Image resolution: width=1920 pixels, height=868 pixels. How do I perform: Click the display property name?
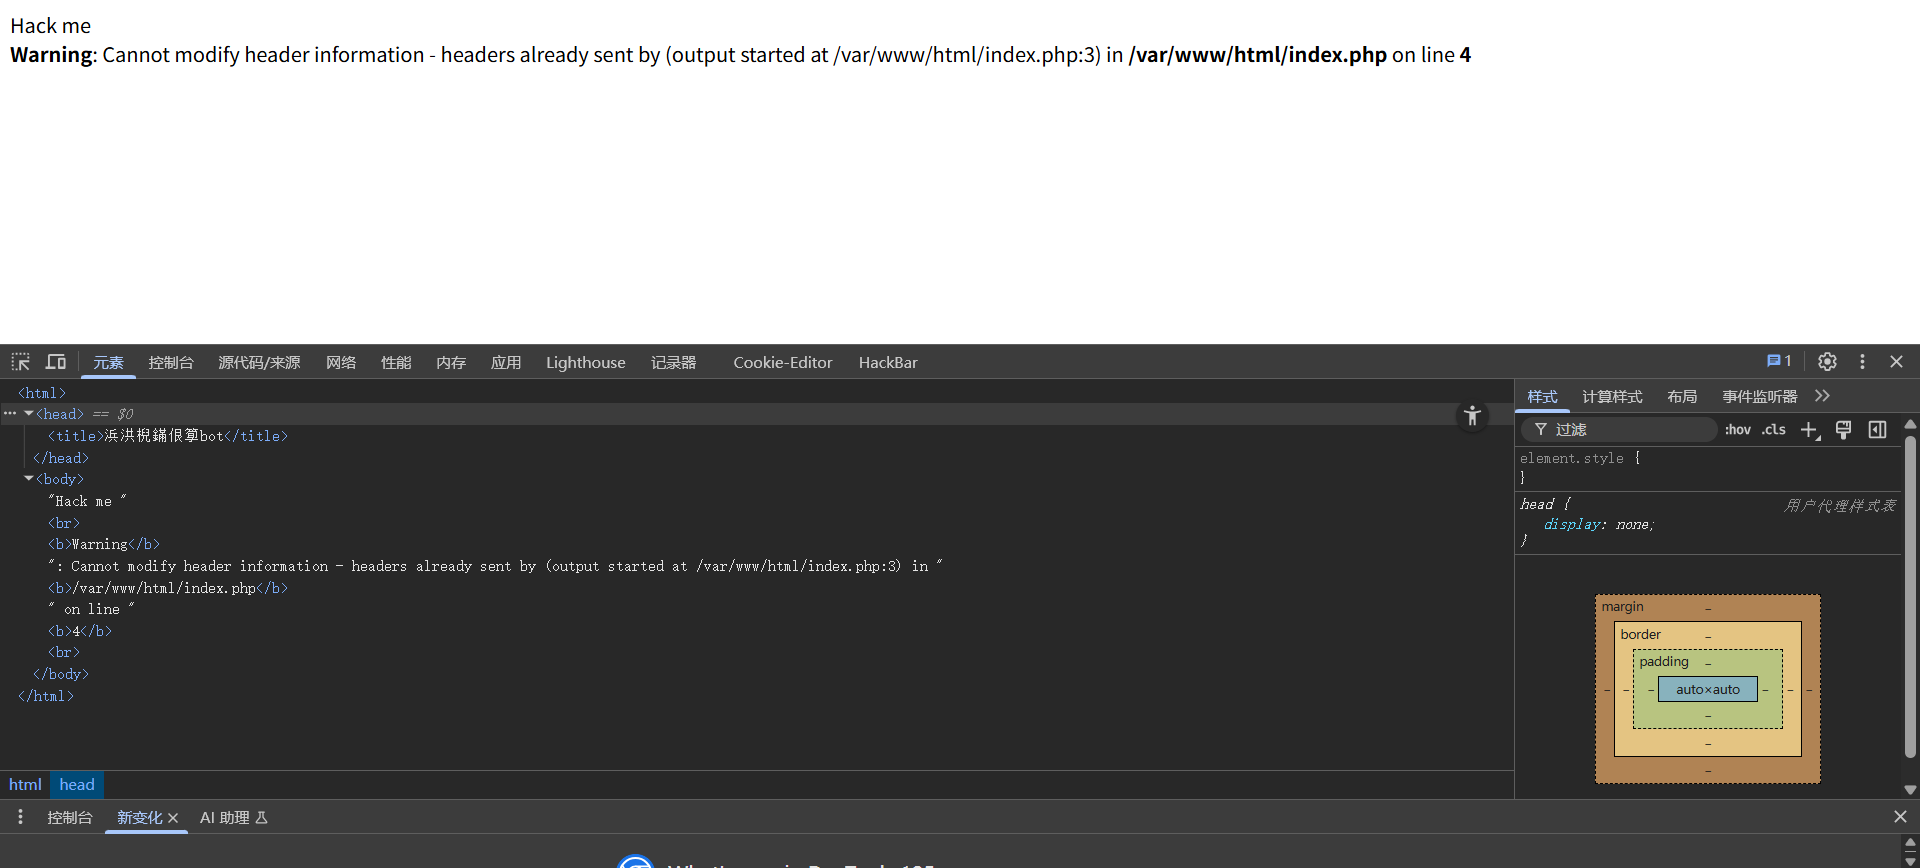[x=1571, y=524]
